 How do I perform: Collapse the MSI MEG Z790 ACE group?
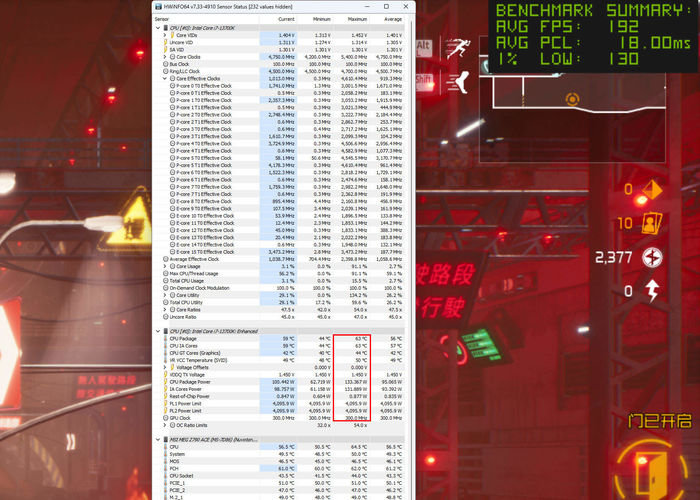click(x=158, y=440)
